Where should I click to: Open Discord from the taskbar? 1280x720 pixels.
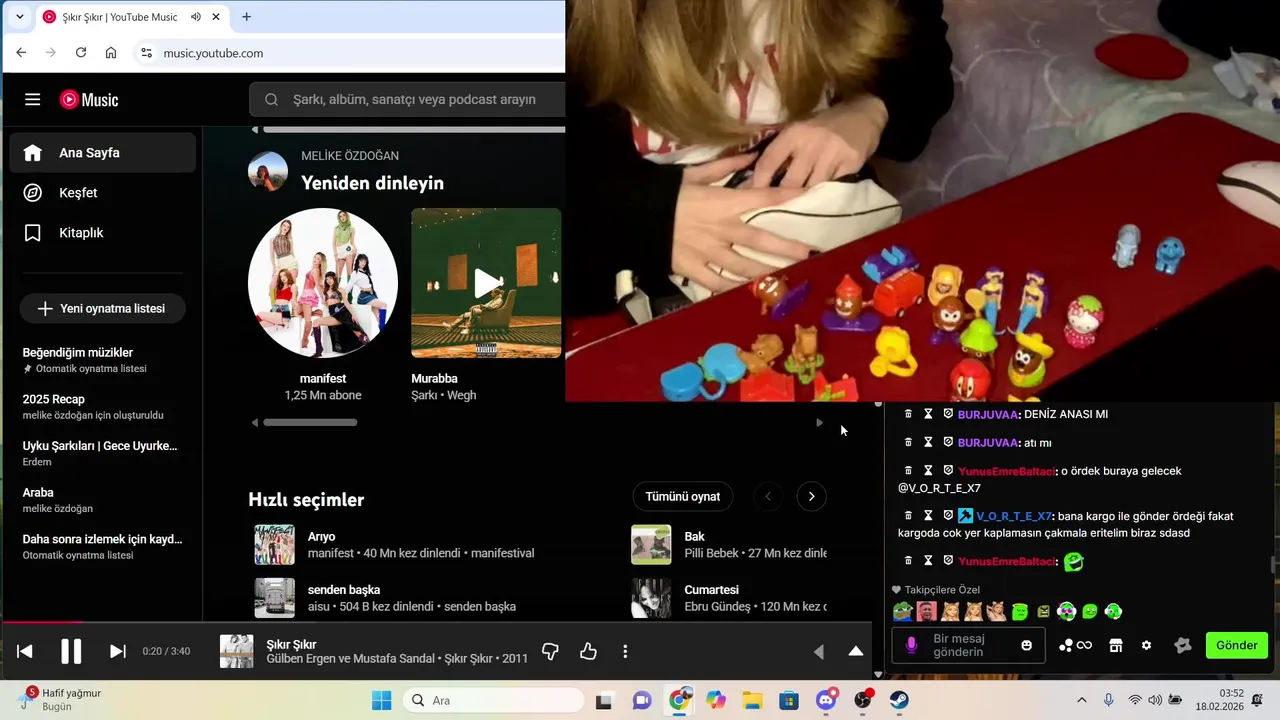click(826, 701)
